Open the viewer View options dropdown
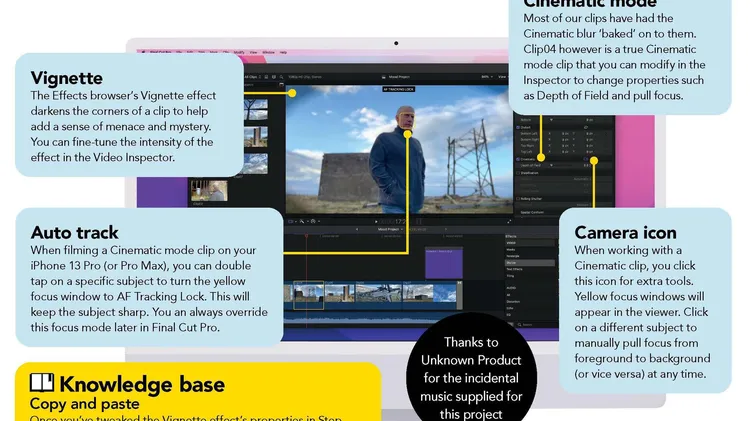The height and width of the screenshot is (421, 750). coord(502,77)
